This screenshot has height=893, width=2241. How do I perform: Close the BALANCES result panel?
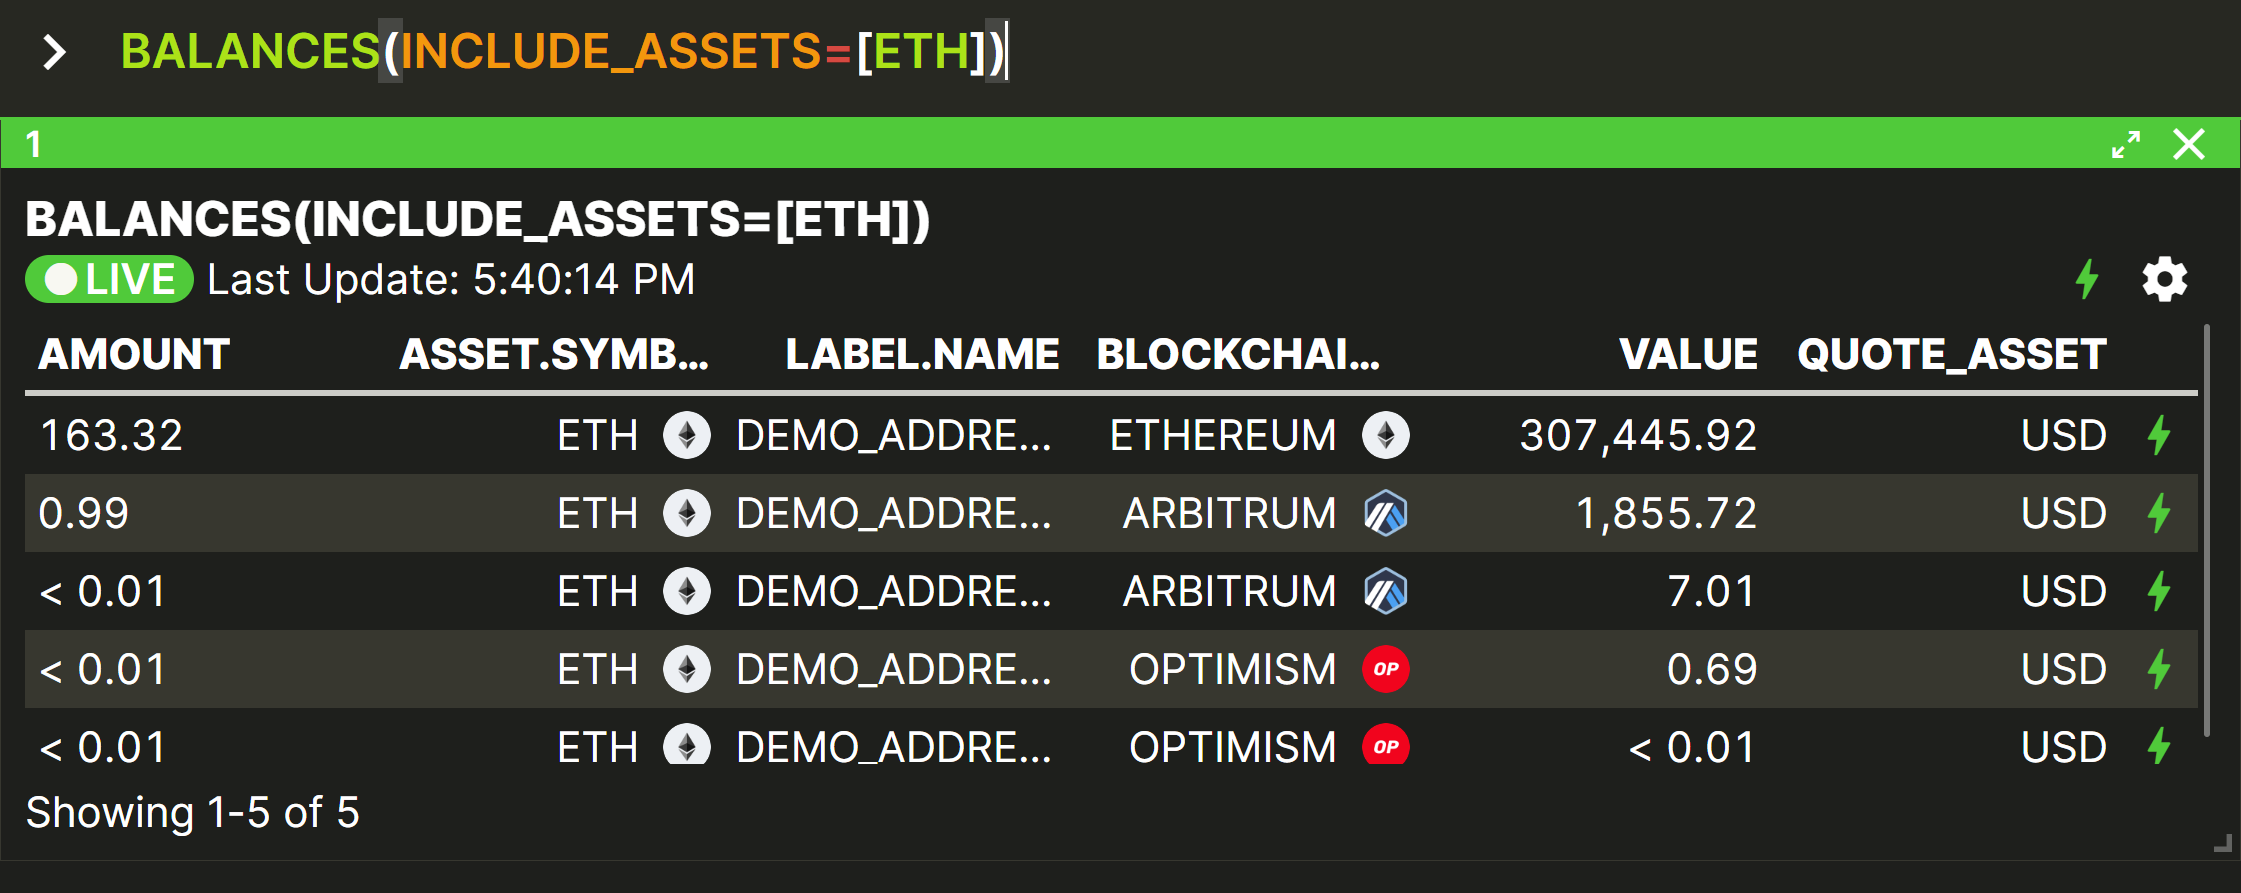click(2189, 145)
